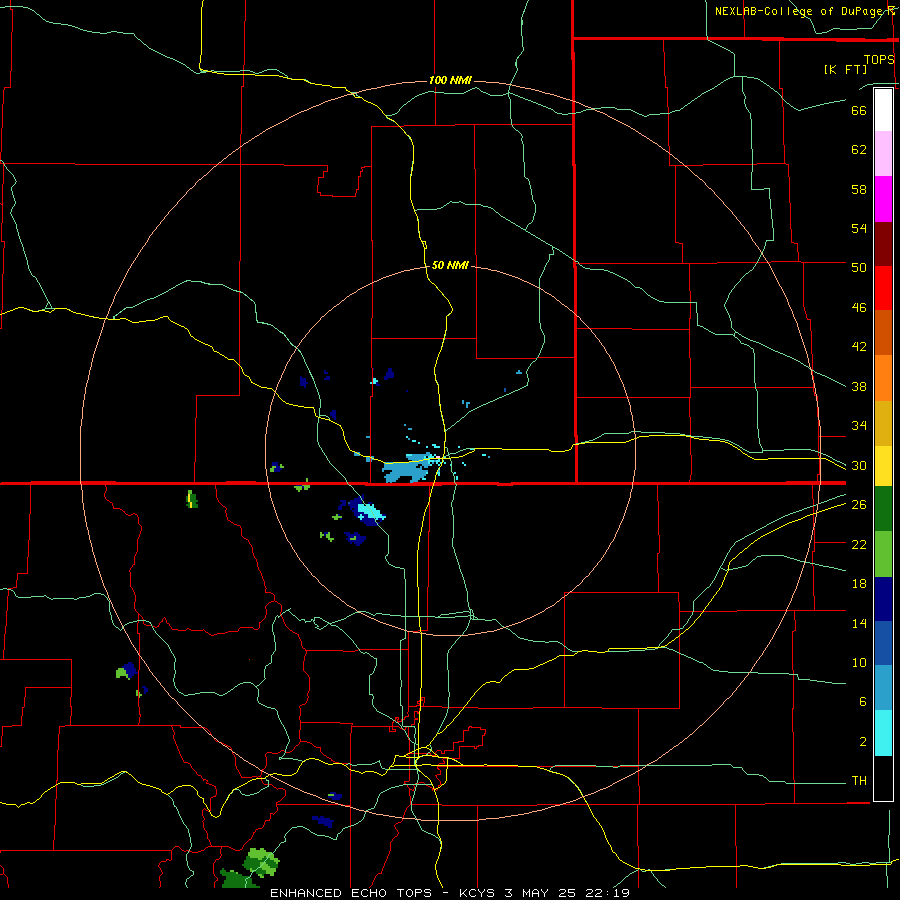Click the legend value 46

pyautogui.click(x=859, y=308)
